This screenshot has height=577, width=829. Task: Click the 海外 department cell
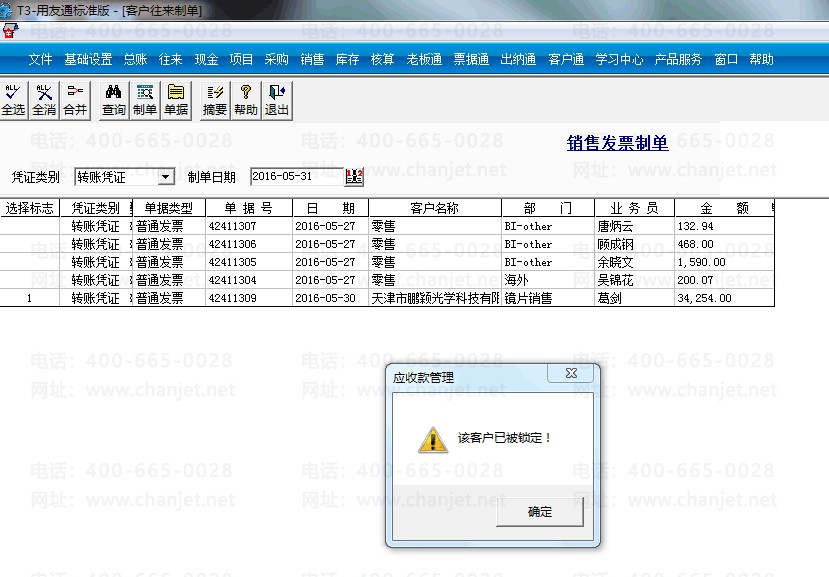(548, 280)
